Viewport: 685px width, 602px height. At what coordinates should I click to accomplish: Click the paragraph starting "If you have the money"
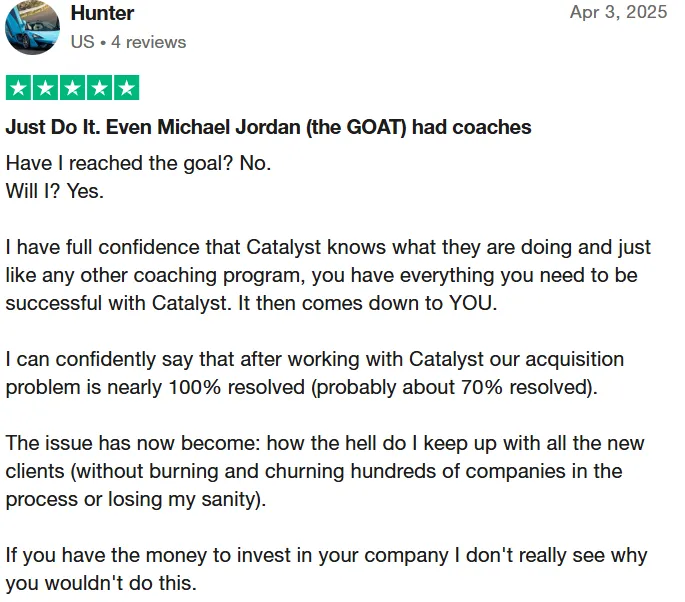[326, 569]
